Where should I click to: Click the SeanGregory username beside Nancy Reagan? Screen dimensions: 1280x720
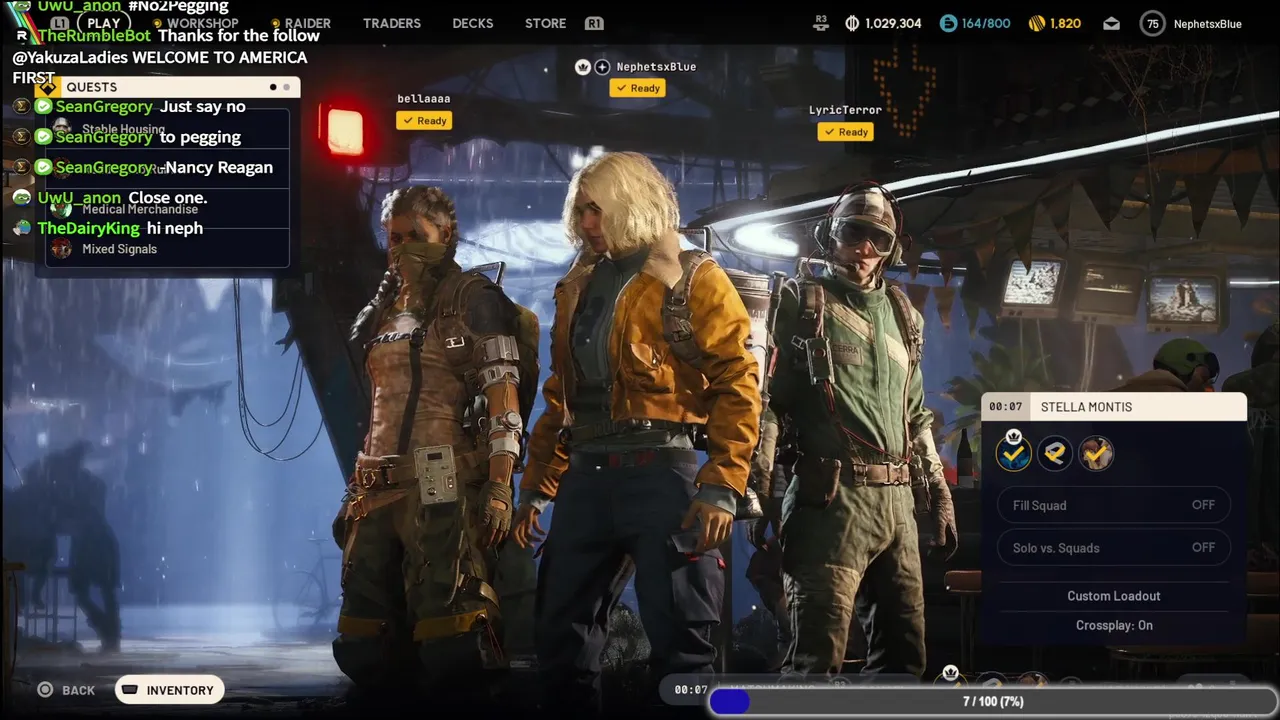[104, 167]
